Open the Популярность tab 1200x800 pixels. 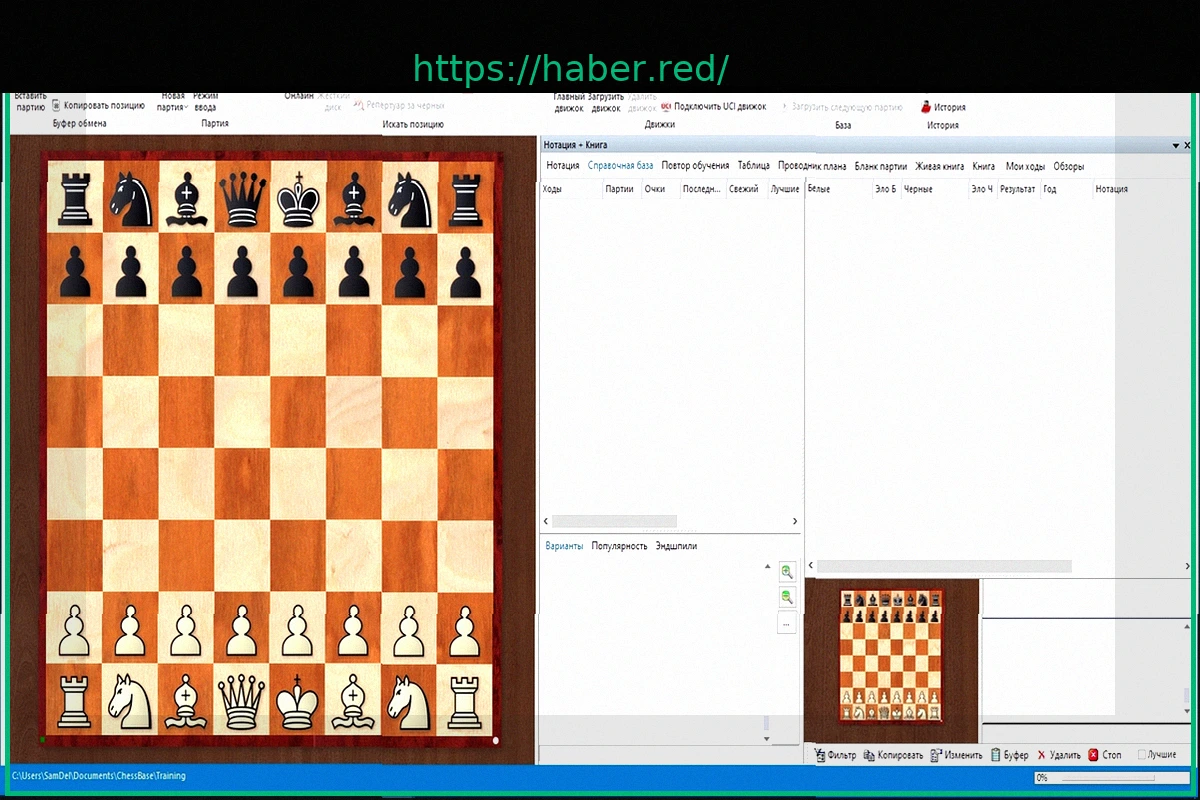coord(619,546)
